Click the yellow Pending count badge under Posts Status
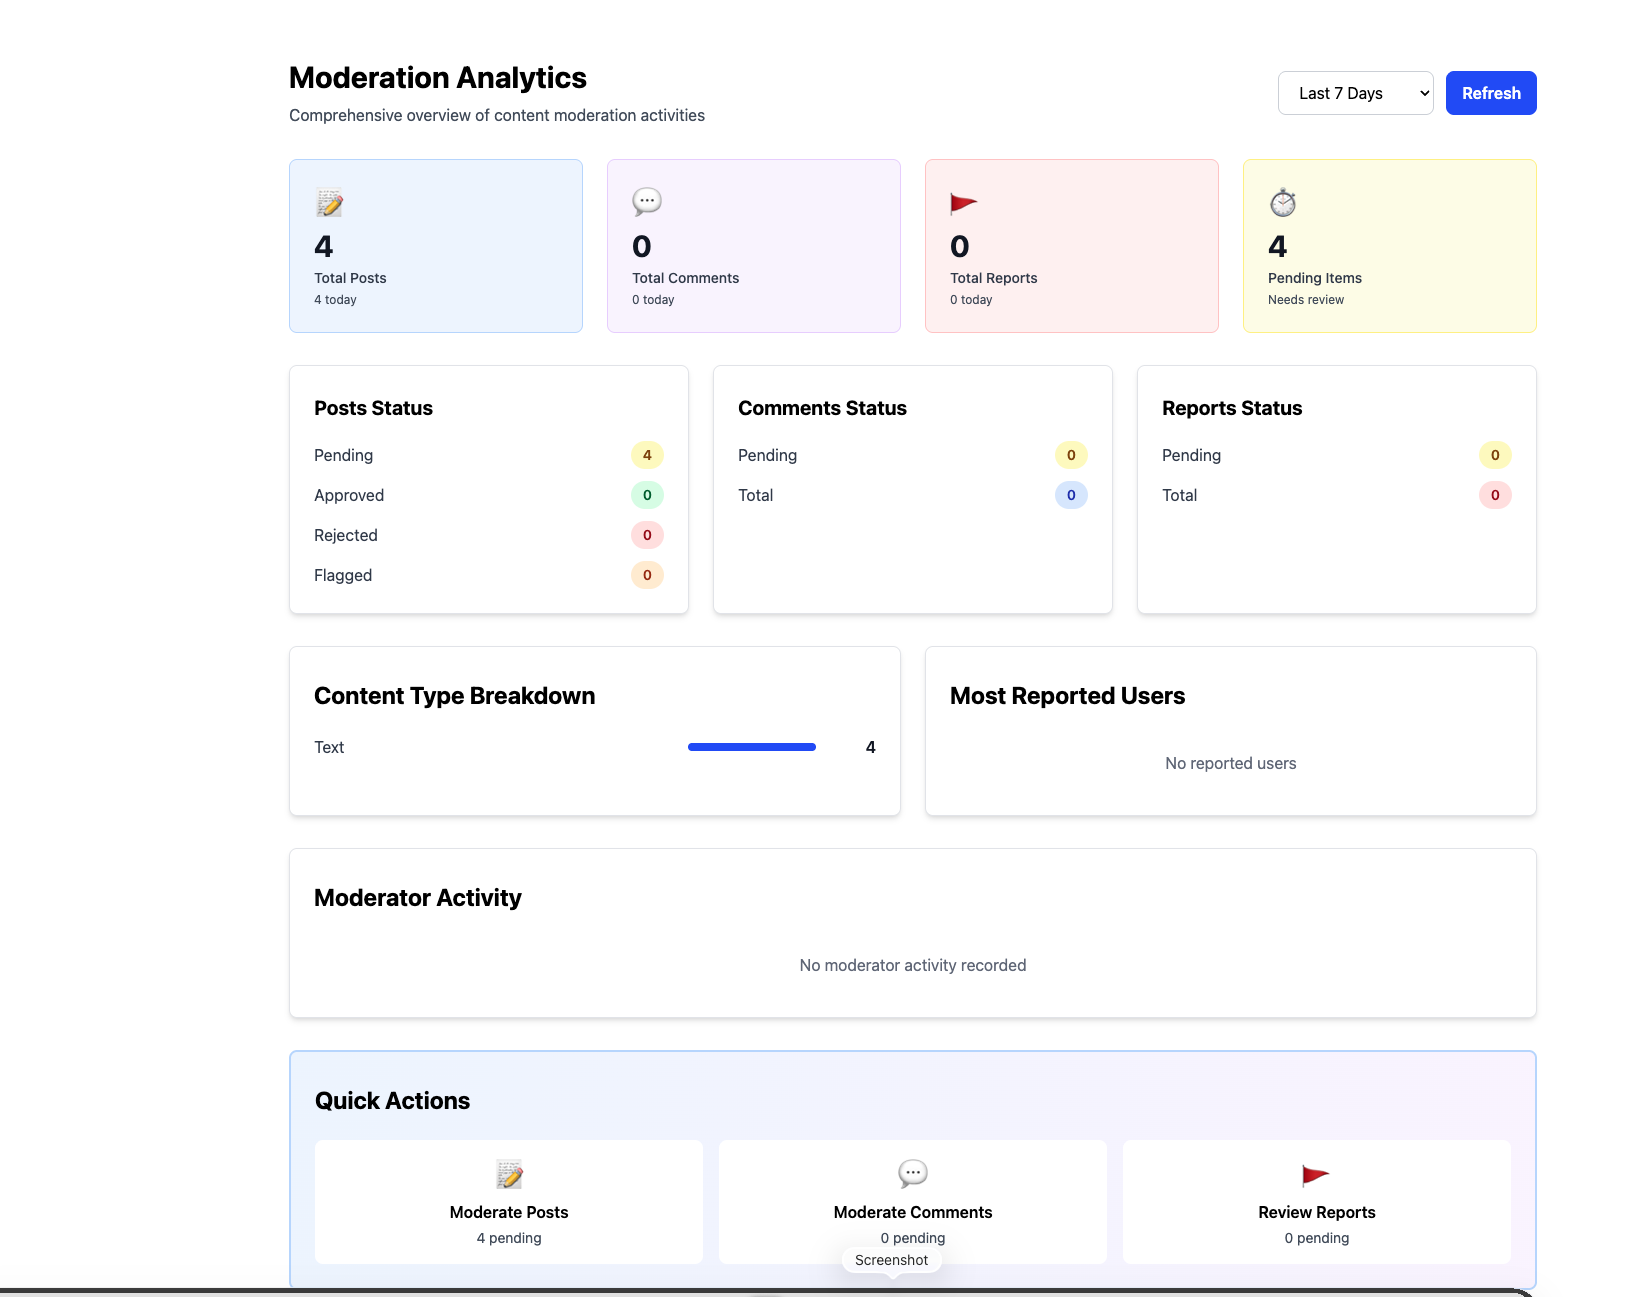Screen dimensions: 1637x1297 (x=647, y=455)
